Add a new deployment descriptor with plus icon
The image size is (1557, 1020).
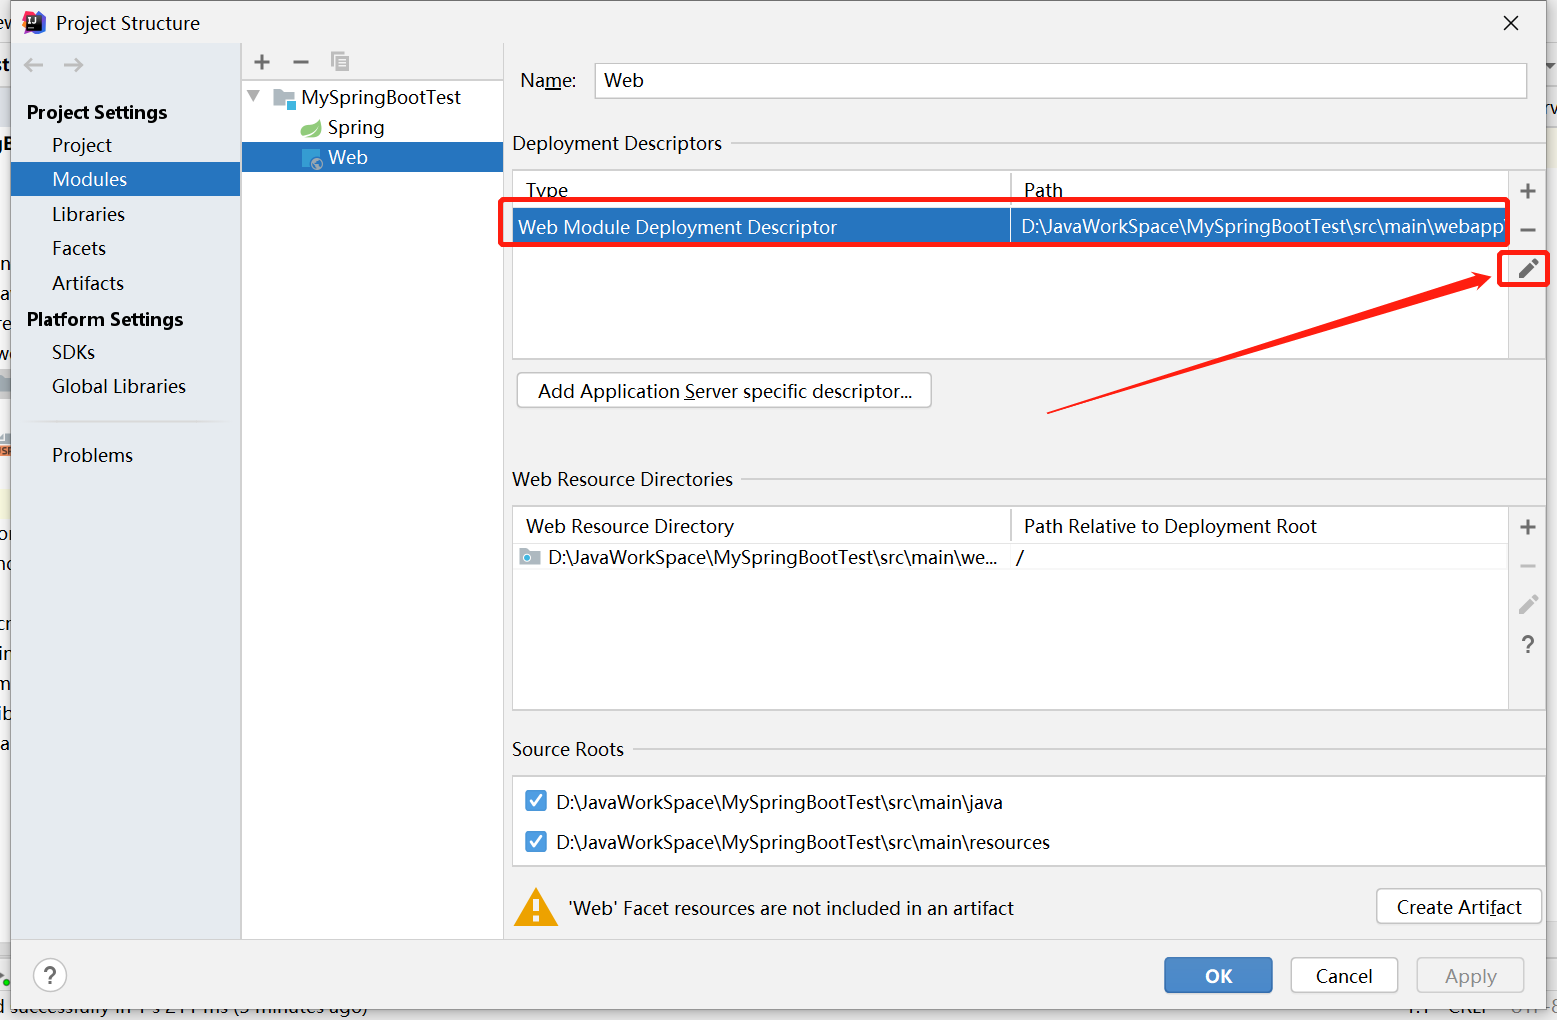click(1527, 190)
